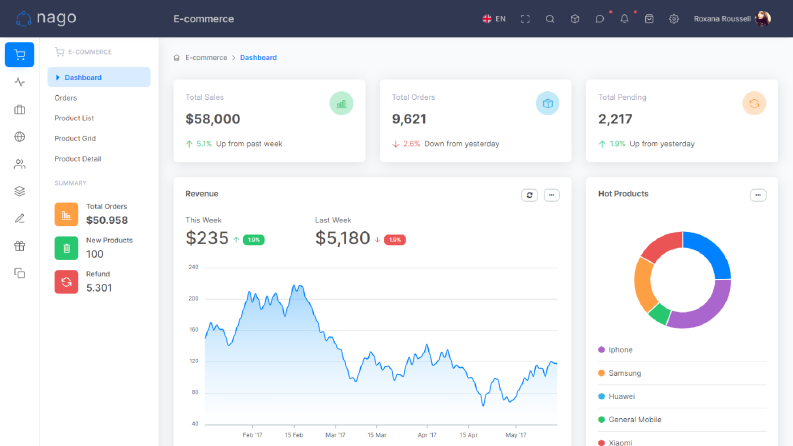793x446 pixels.
Task: Click the $58,000 sales value
Action: 213,119
